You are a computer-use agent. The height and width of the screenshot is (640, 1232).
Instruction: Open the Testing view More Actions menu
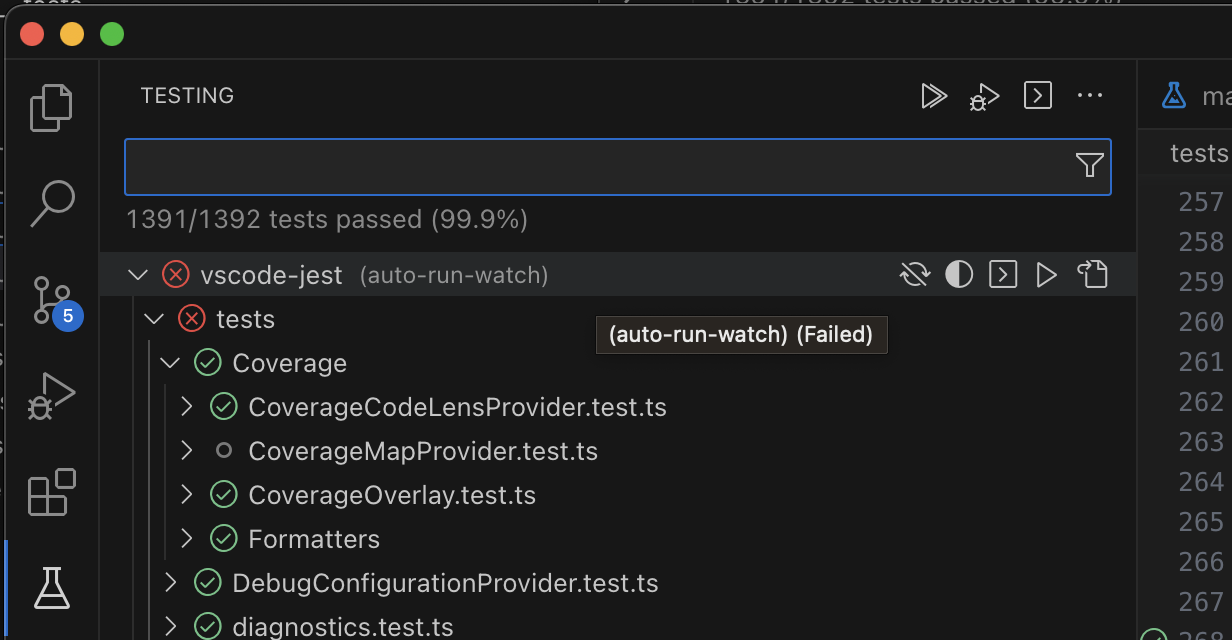1090,96
